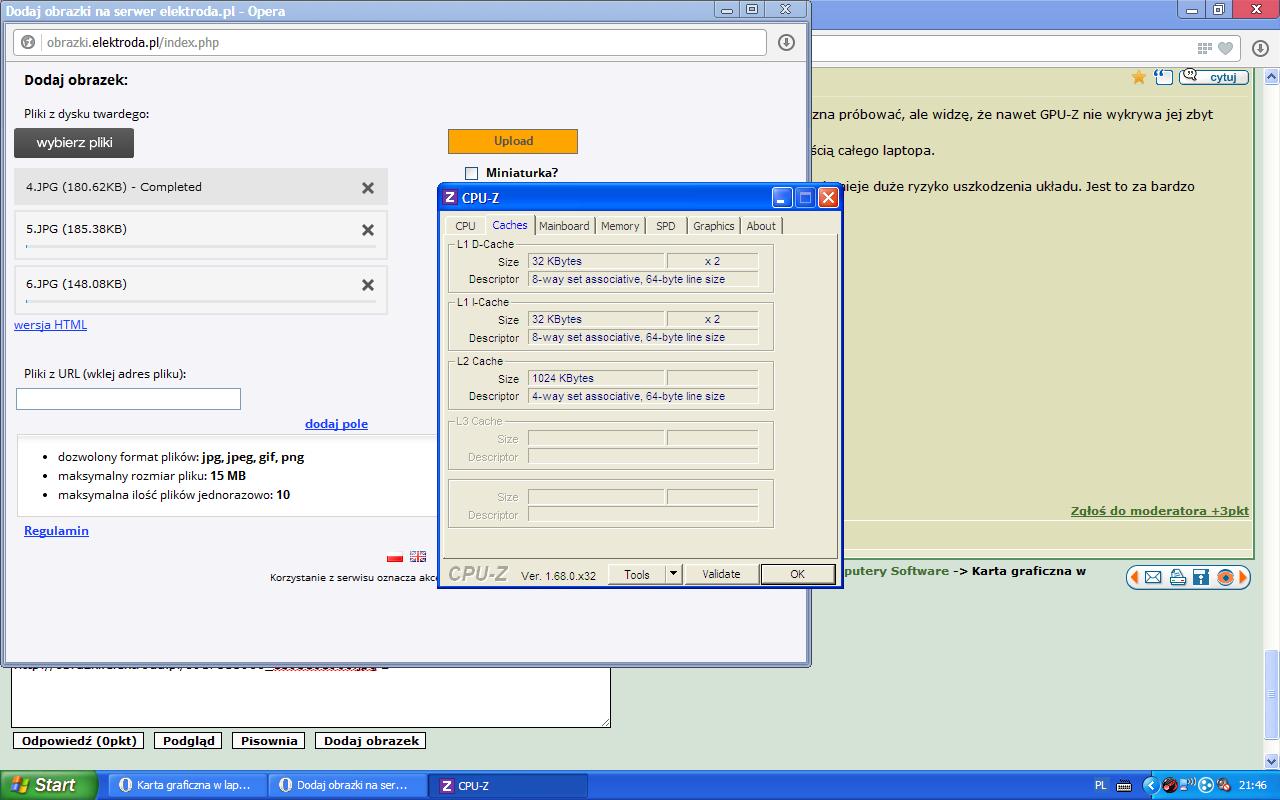
Task: Click the eye icon to watch topic
Action: (x=1224, y=577)
